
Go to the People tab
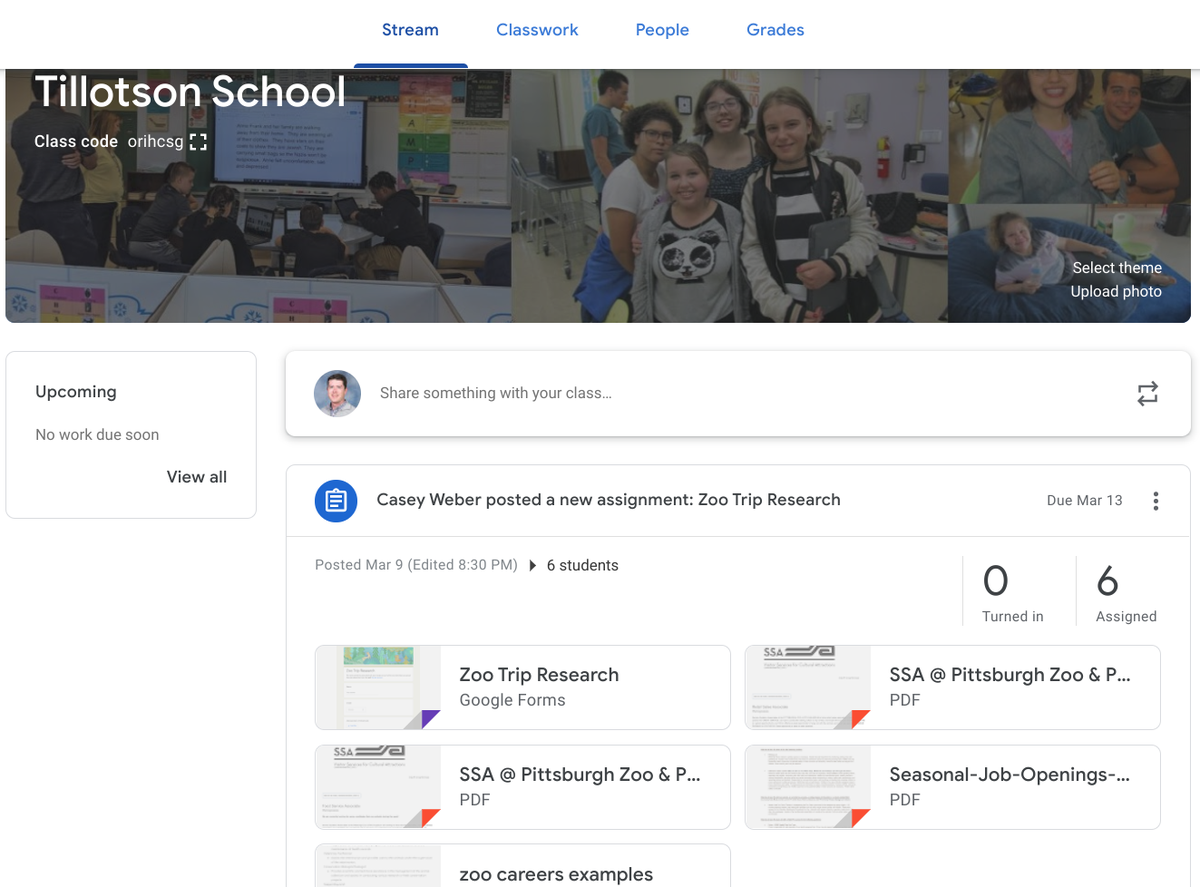(x=662, y=30)
